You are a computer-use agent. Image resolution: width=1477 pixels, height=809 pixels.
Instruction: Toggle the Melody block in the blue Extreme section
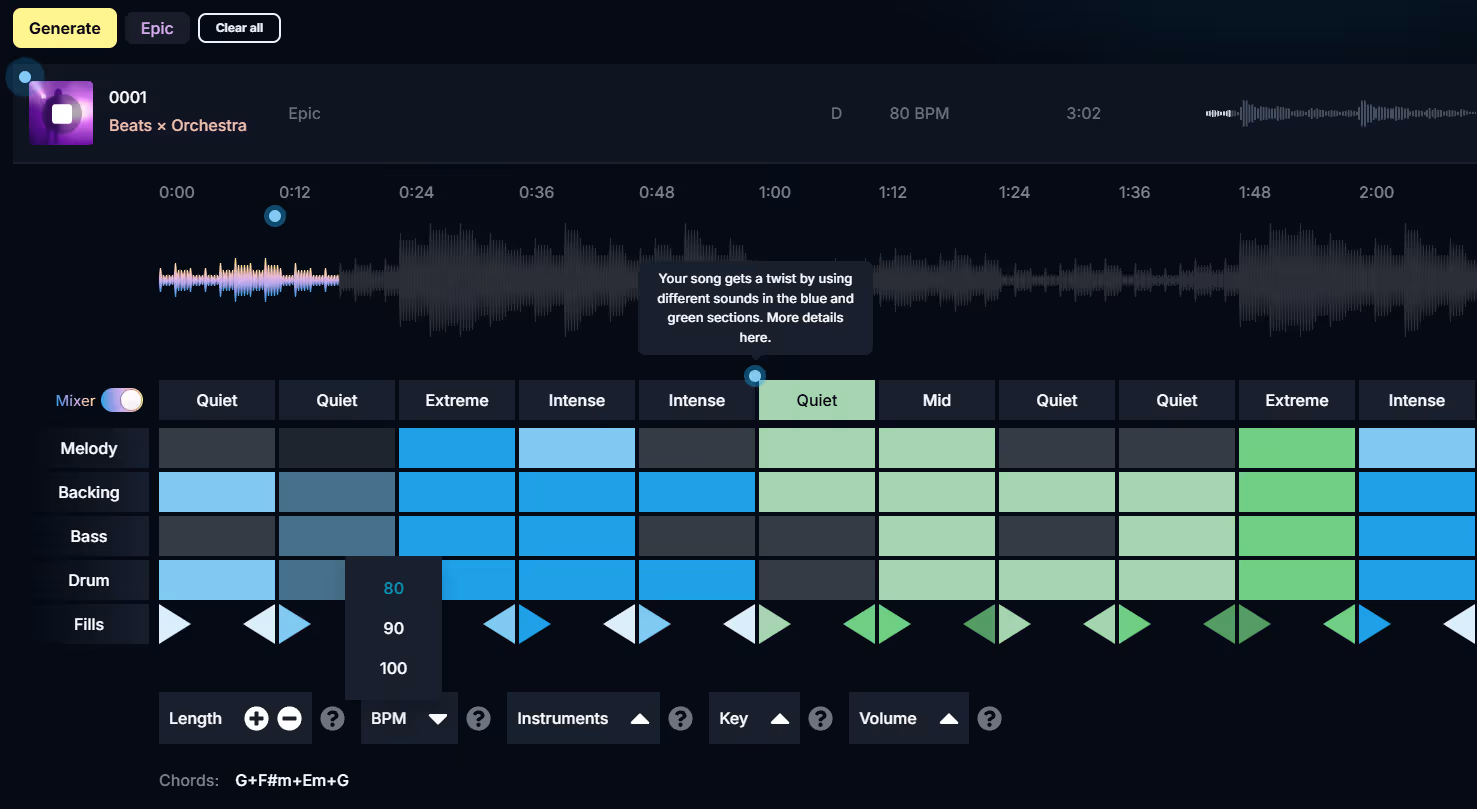tap(457, 448)
